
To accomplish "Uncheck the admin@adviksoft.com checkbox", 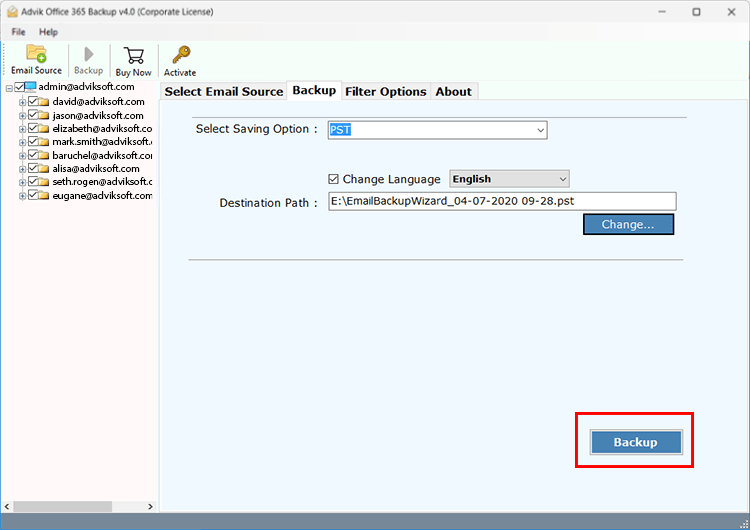I will point(20,87).
